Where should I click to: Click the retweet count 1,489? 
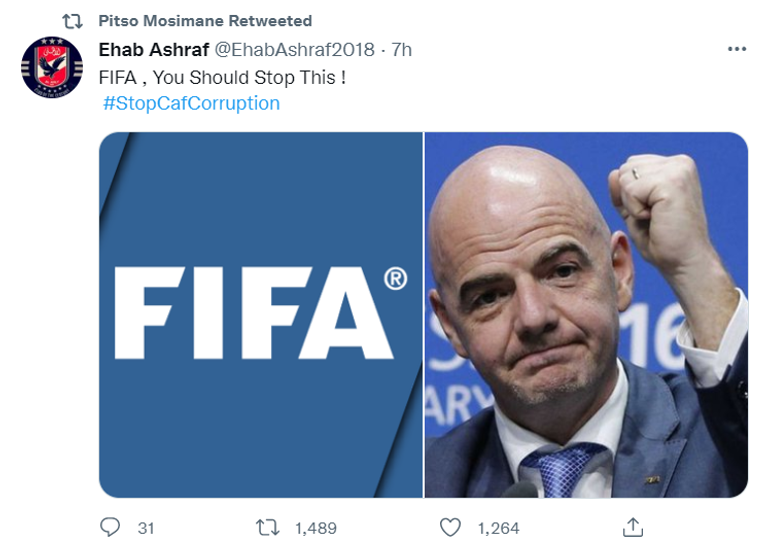click(316, 527)
